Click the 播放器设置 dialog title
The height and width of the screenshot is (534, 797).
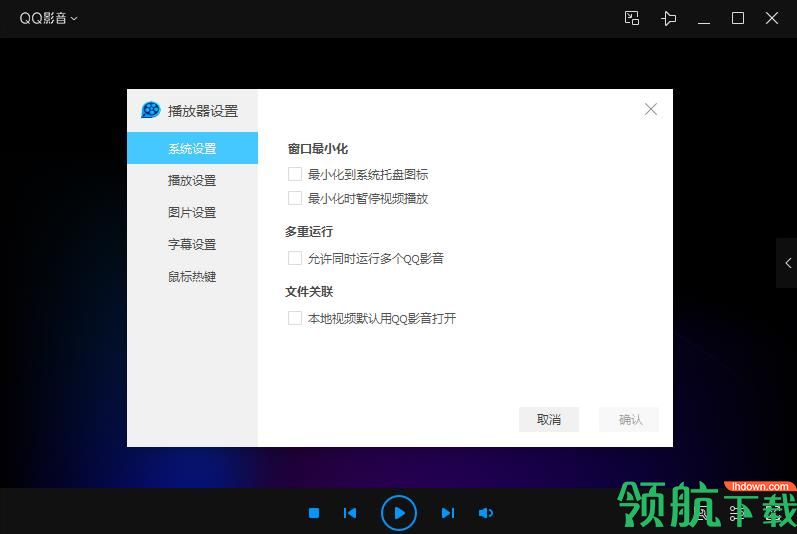(203, 111)
